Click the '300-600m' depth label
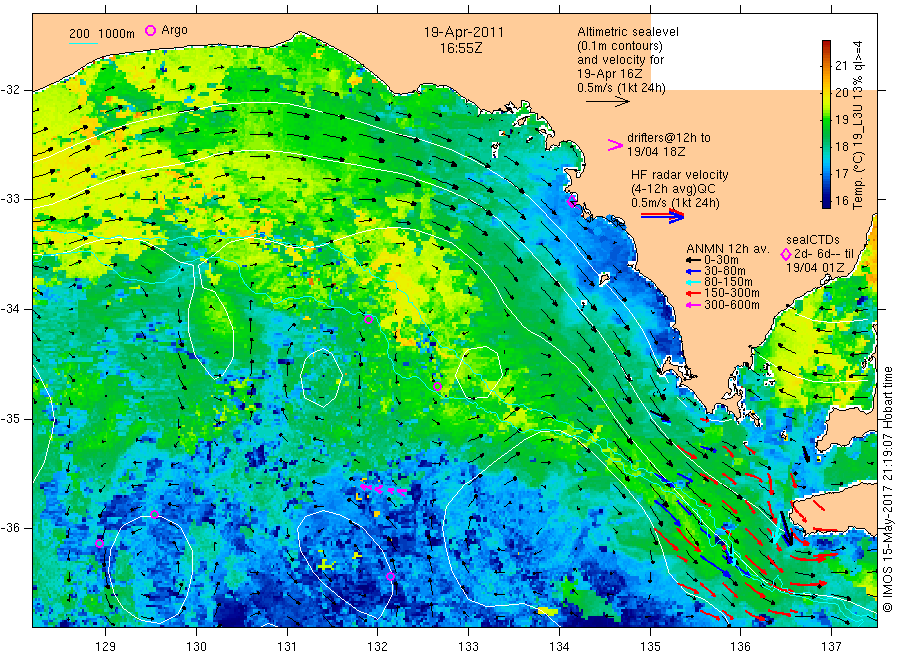The image size is (900, 660). pos(732,305)
